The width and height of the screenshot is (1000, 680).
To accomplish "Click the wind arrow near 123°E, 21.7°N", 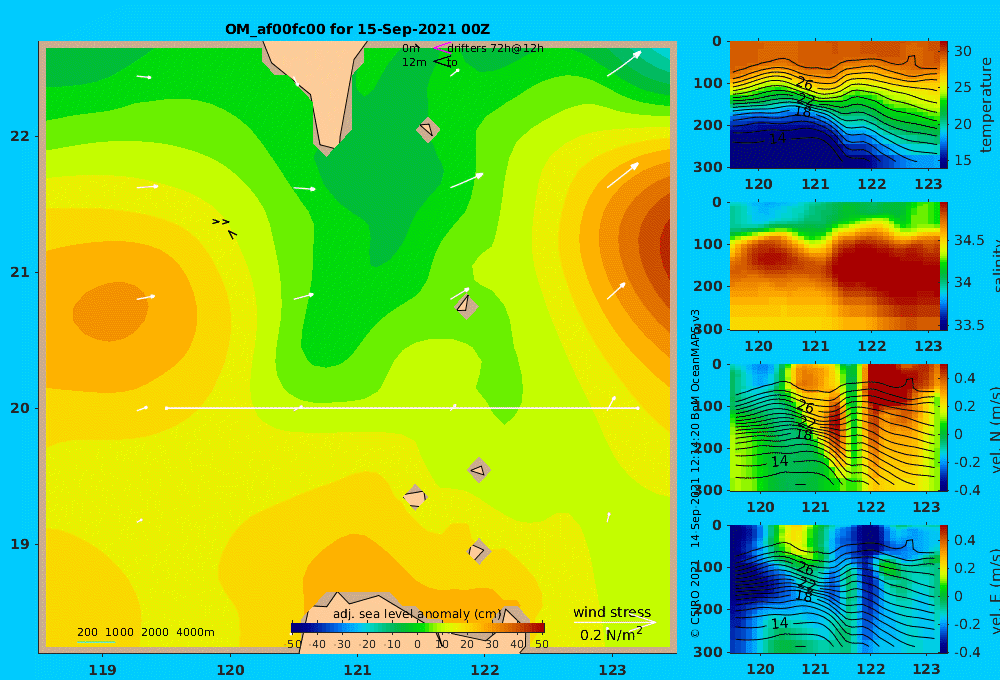I will click(x=622, y=175).
